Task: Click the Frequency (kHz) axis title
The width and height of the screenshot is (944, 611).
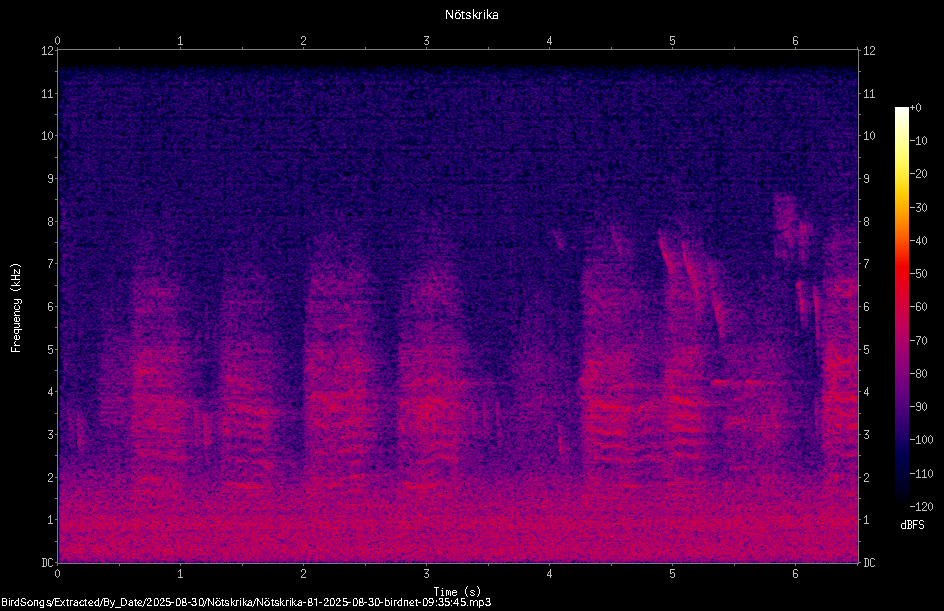Action: 16,308
